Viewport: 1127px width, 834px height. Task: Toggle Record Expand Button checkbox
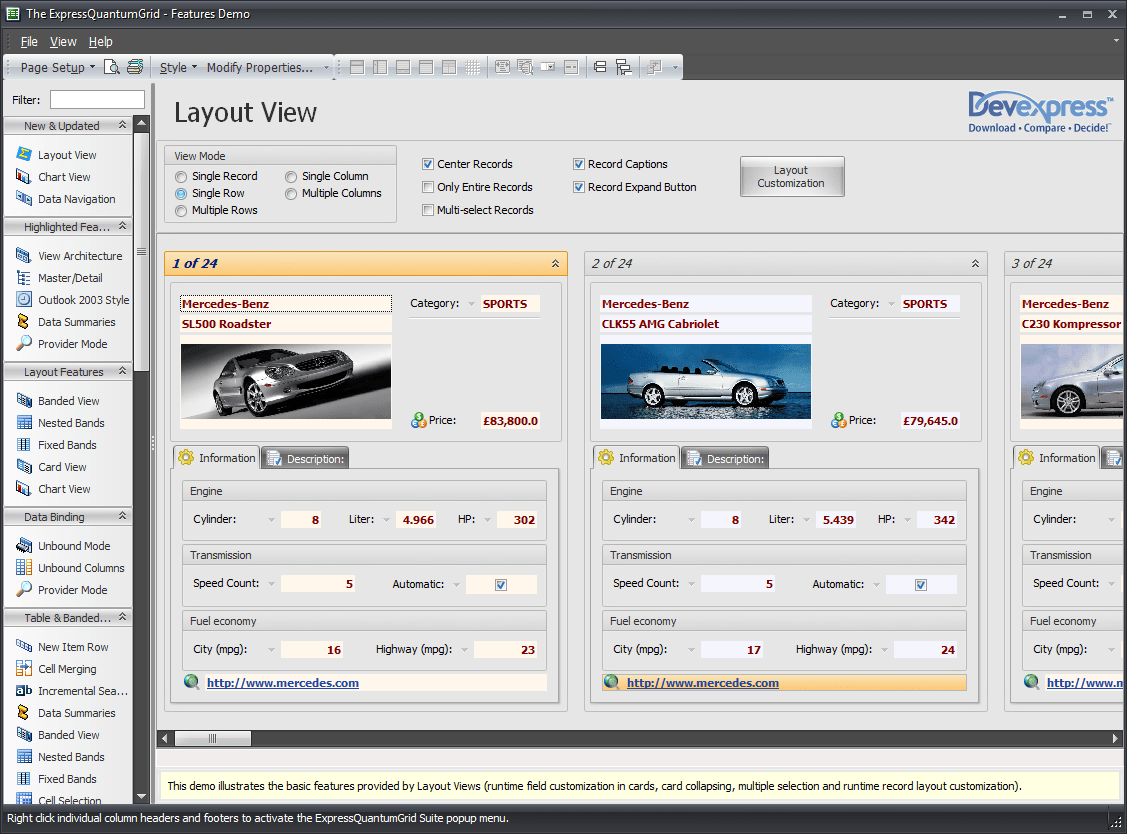point(579,187)
